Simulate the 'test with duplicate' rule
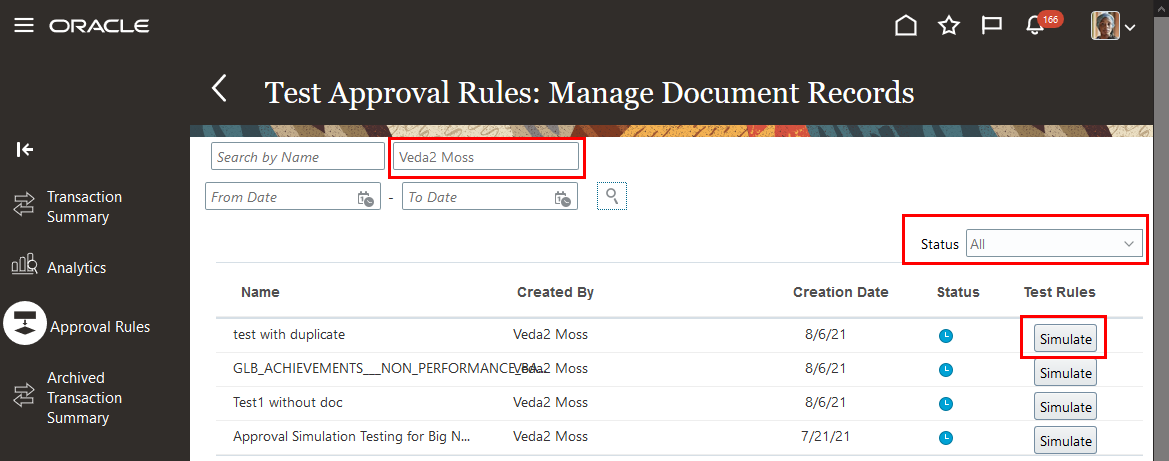Image resolution: width=1169 pixels, height=461 pixels. coord(1065,339)
